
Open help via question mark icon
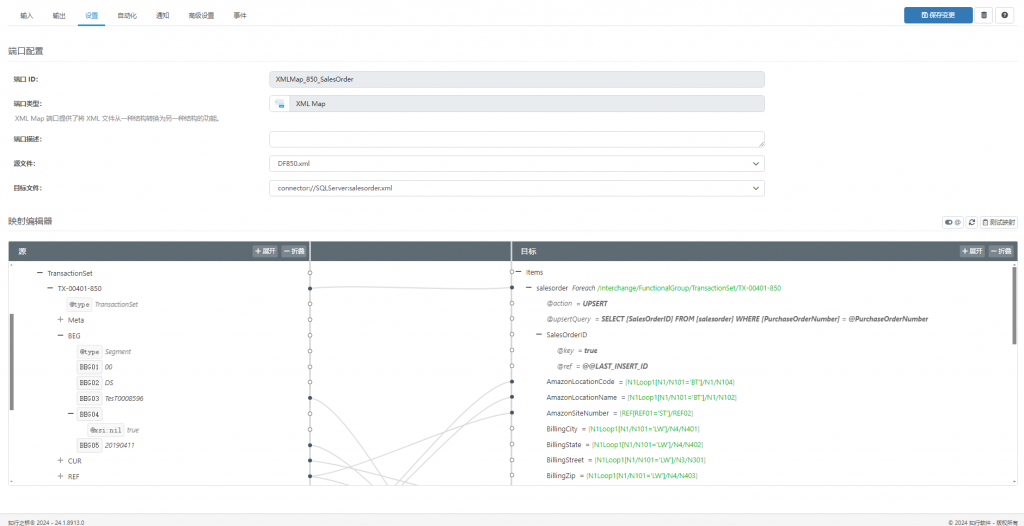(1005, 15)
